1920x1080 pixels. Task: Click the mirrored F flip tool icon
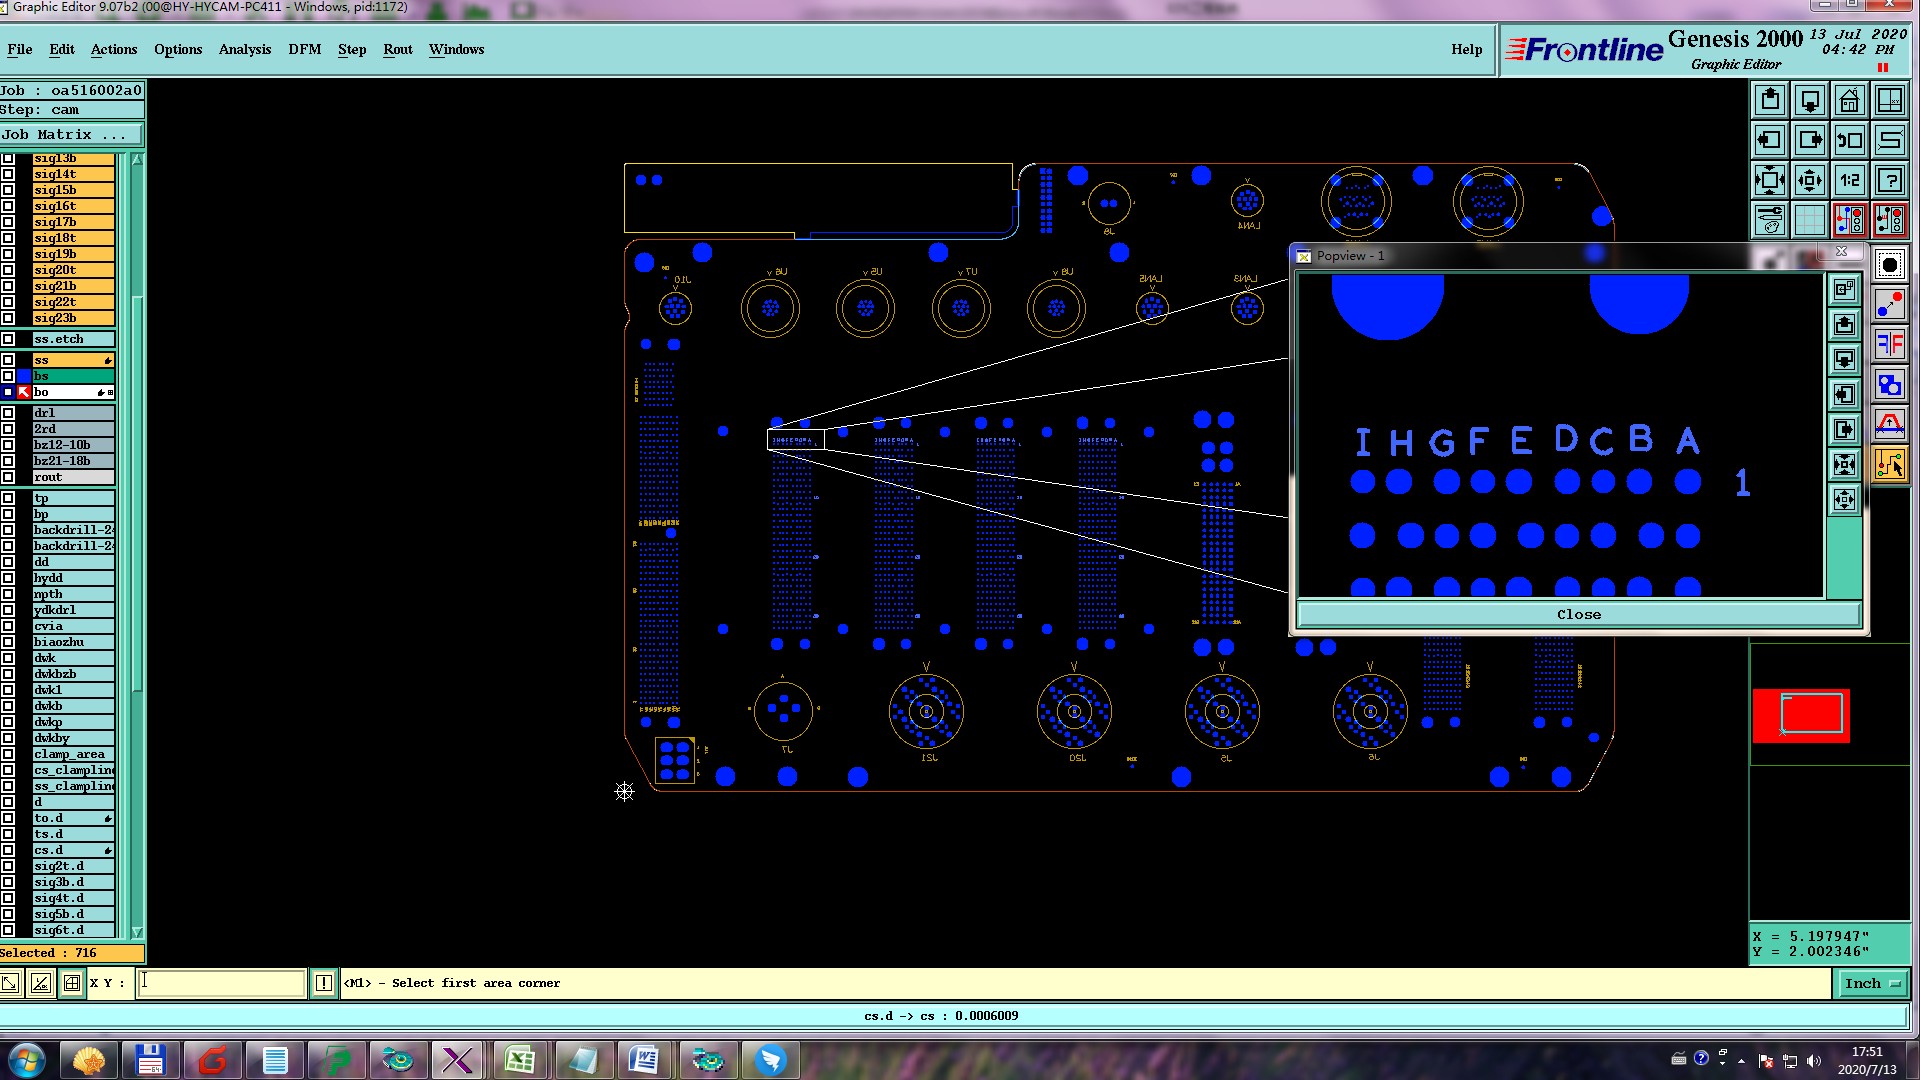(x=1889, y=344)
